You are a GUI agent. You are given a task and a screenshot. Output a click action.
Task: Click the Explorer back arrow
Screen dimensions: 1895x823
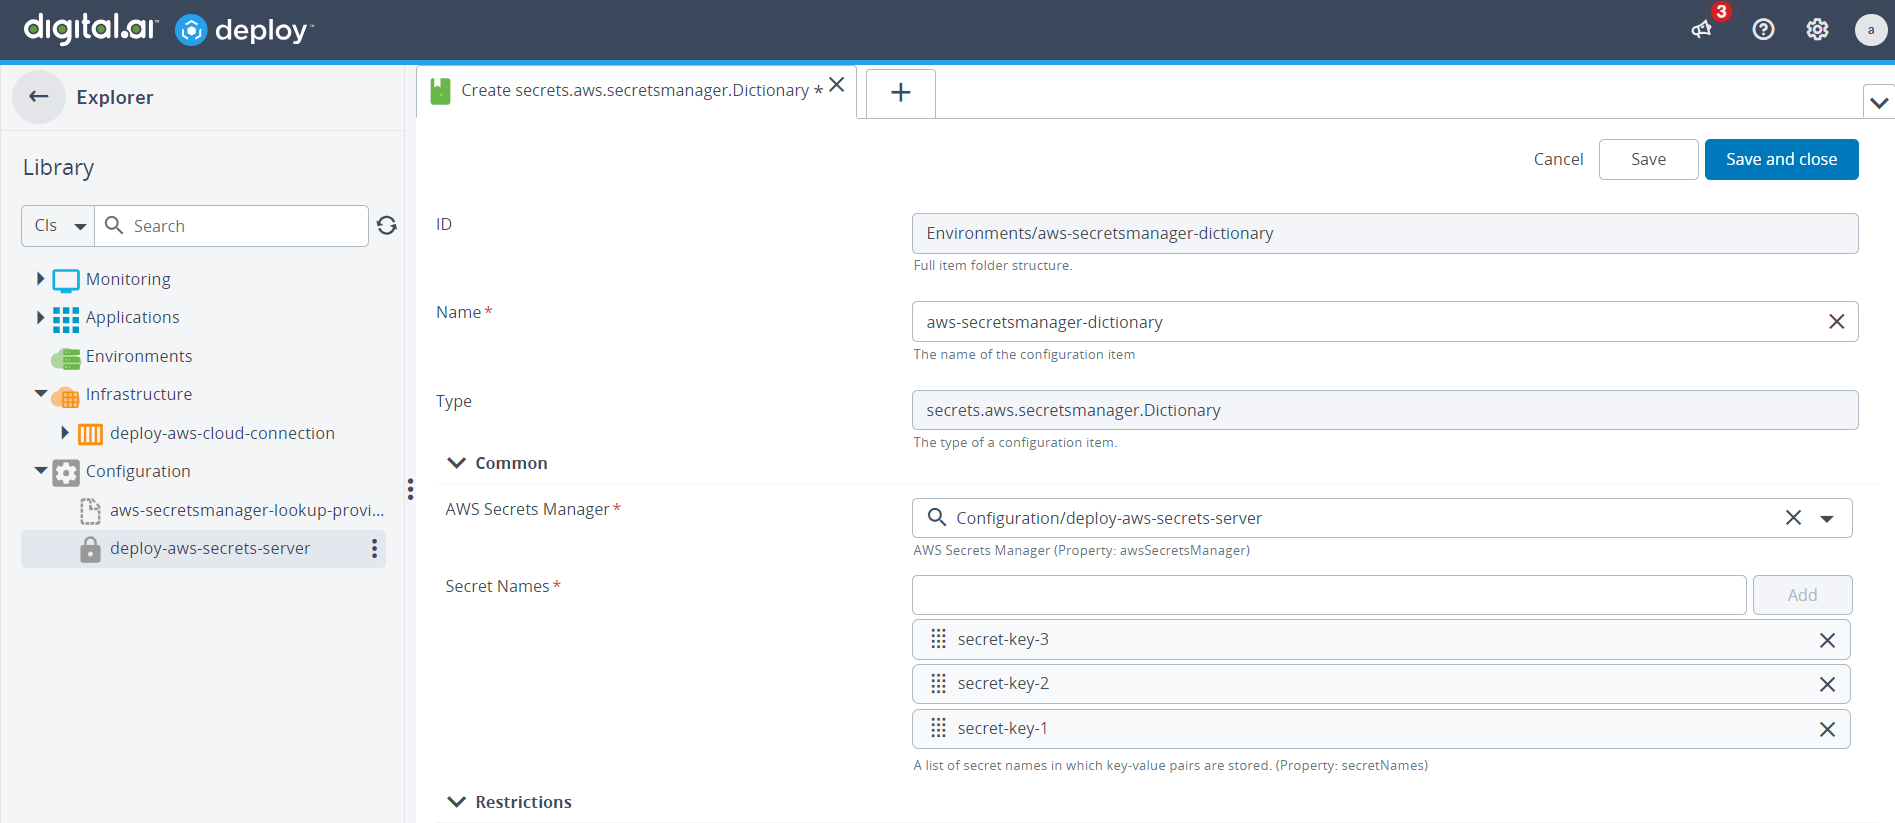(x=39, y=97)
